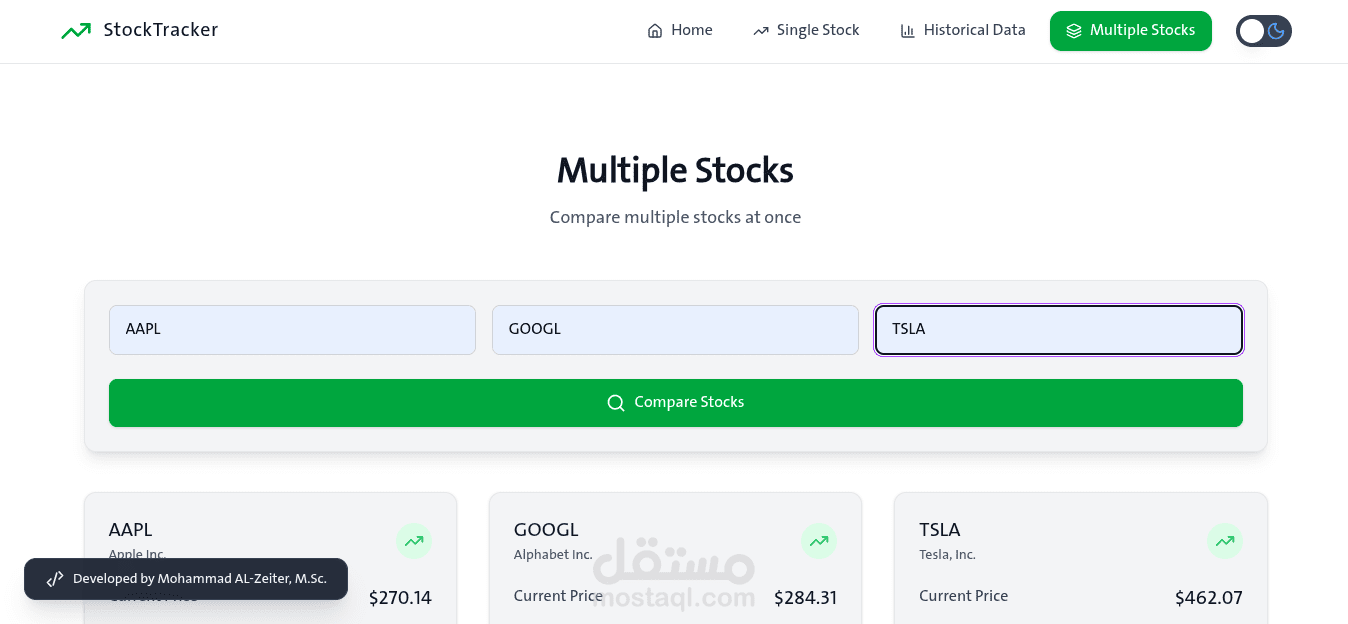The width and height of the screenshot is (1348, 624).
Task: Click the GOOGL card uptrend icon
Action: point(819,542)
